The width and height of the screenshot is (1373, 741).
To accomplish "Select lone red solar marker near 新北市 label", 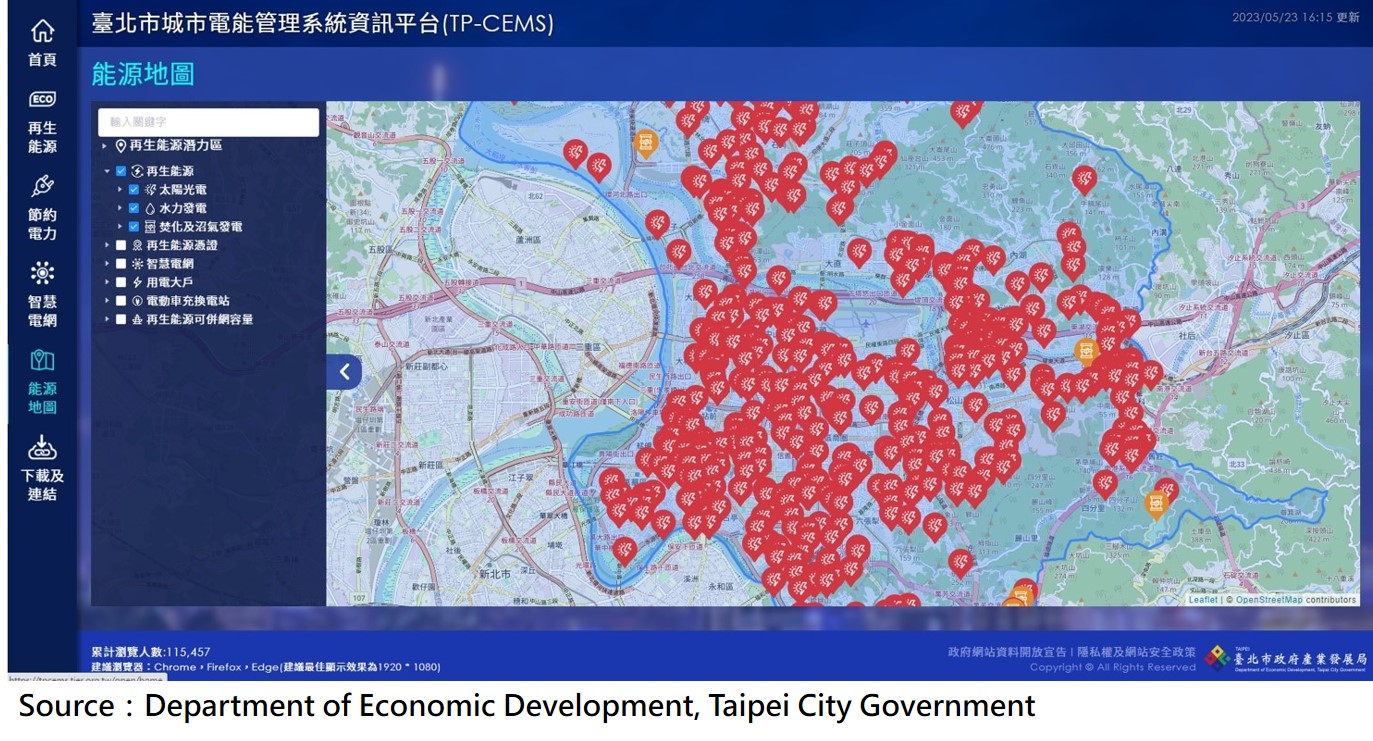I will click(624, 551).
